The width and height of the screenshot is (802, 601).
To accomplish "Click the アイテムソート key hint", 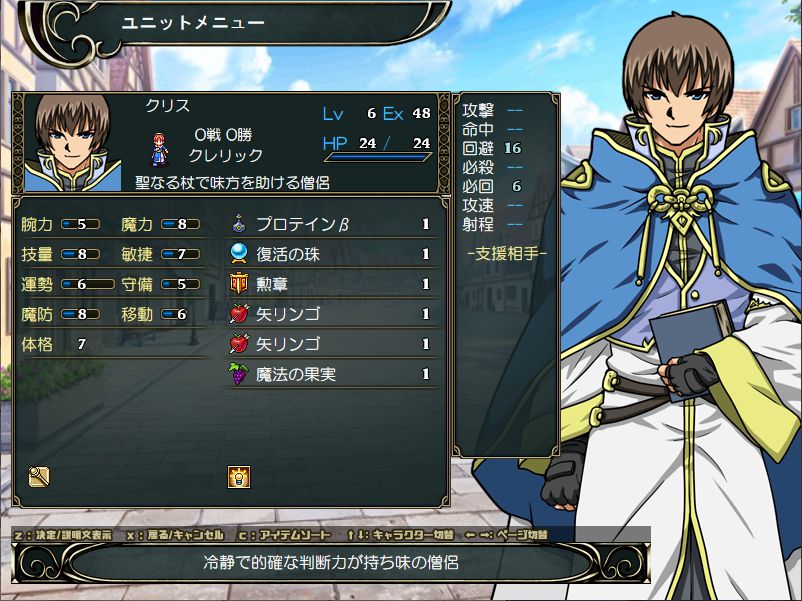I will point(285,535).
